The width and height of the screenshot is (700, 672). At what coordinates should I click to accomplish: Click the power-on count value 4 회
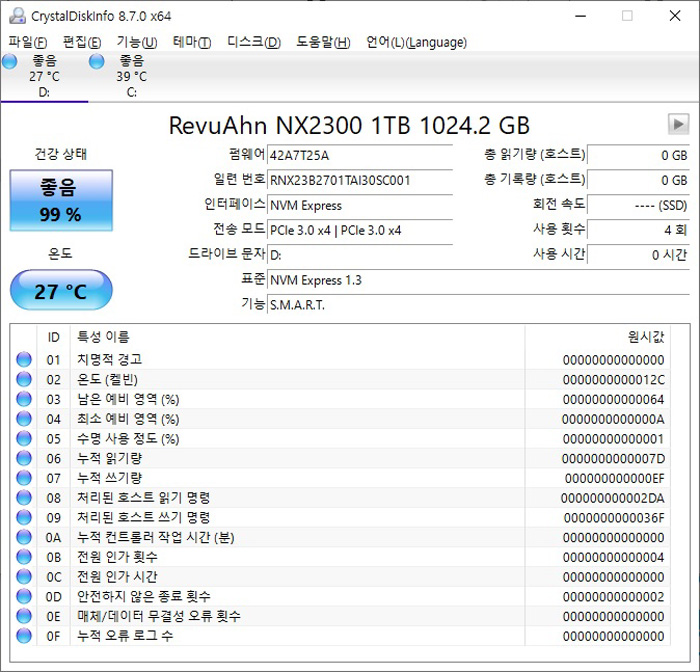[638, 230]
